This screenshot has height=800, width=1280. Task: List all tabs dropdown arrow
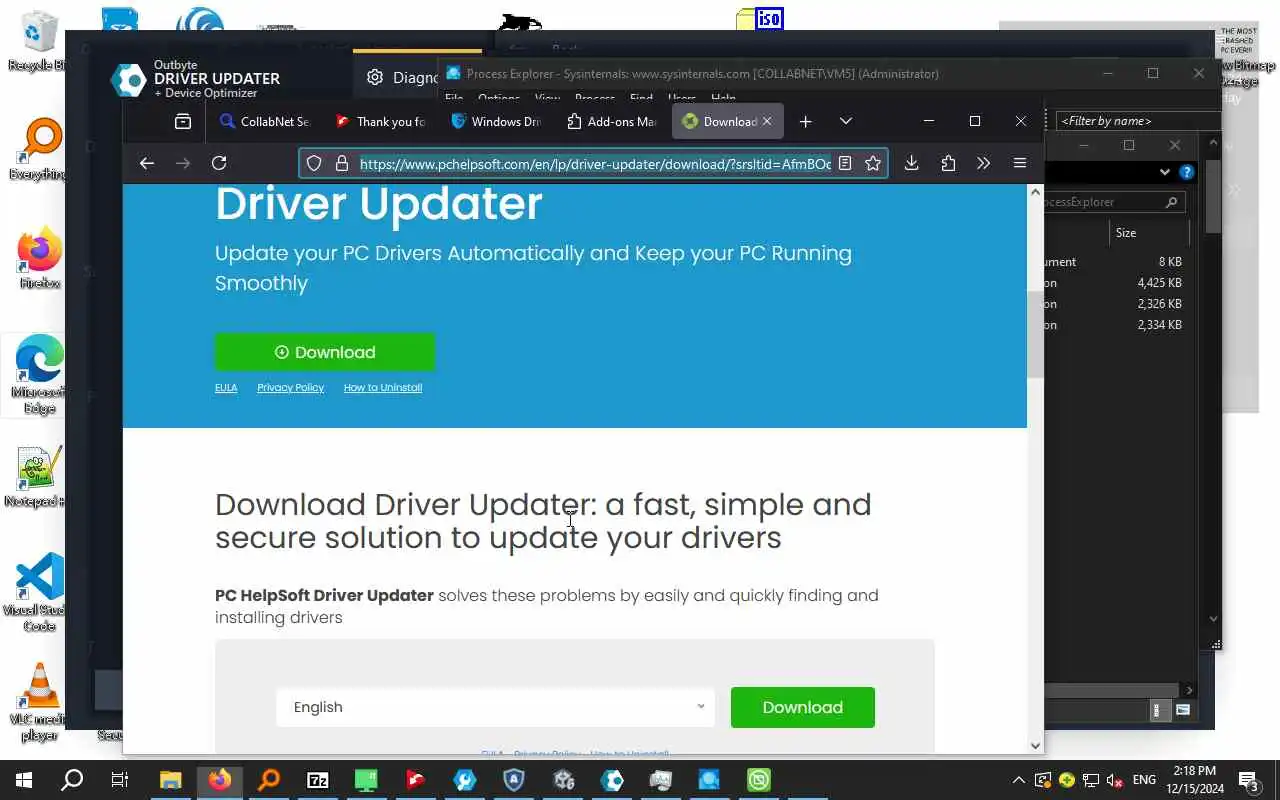[x=846, y=121]
